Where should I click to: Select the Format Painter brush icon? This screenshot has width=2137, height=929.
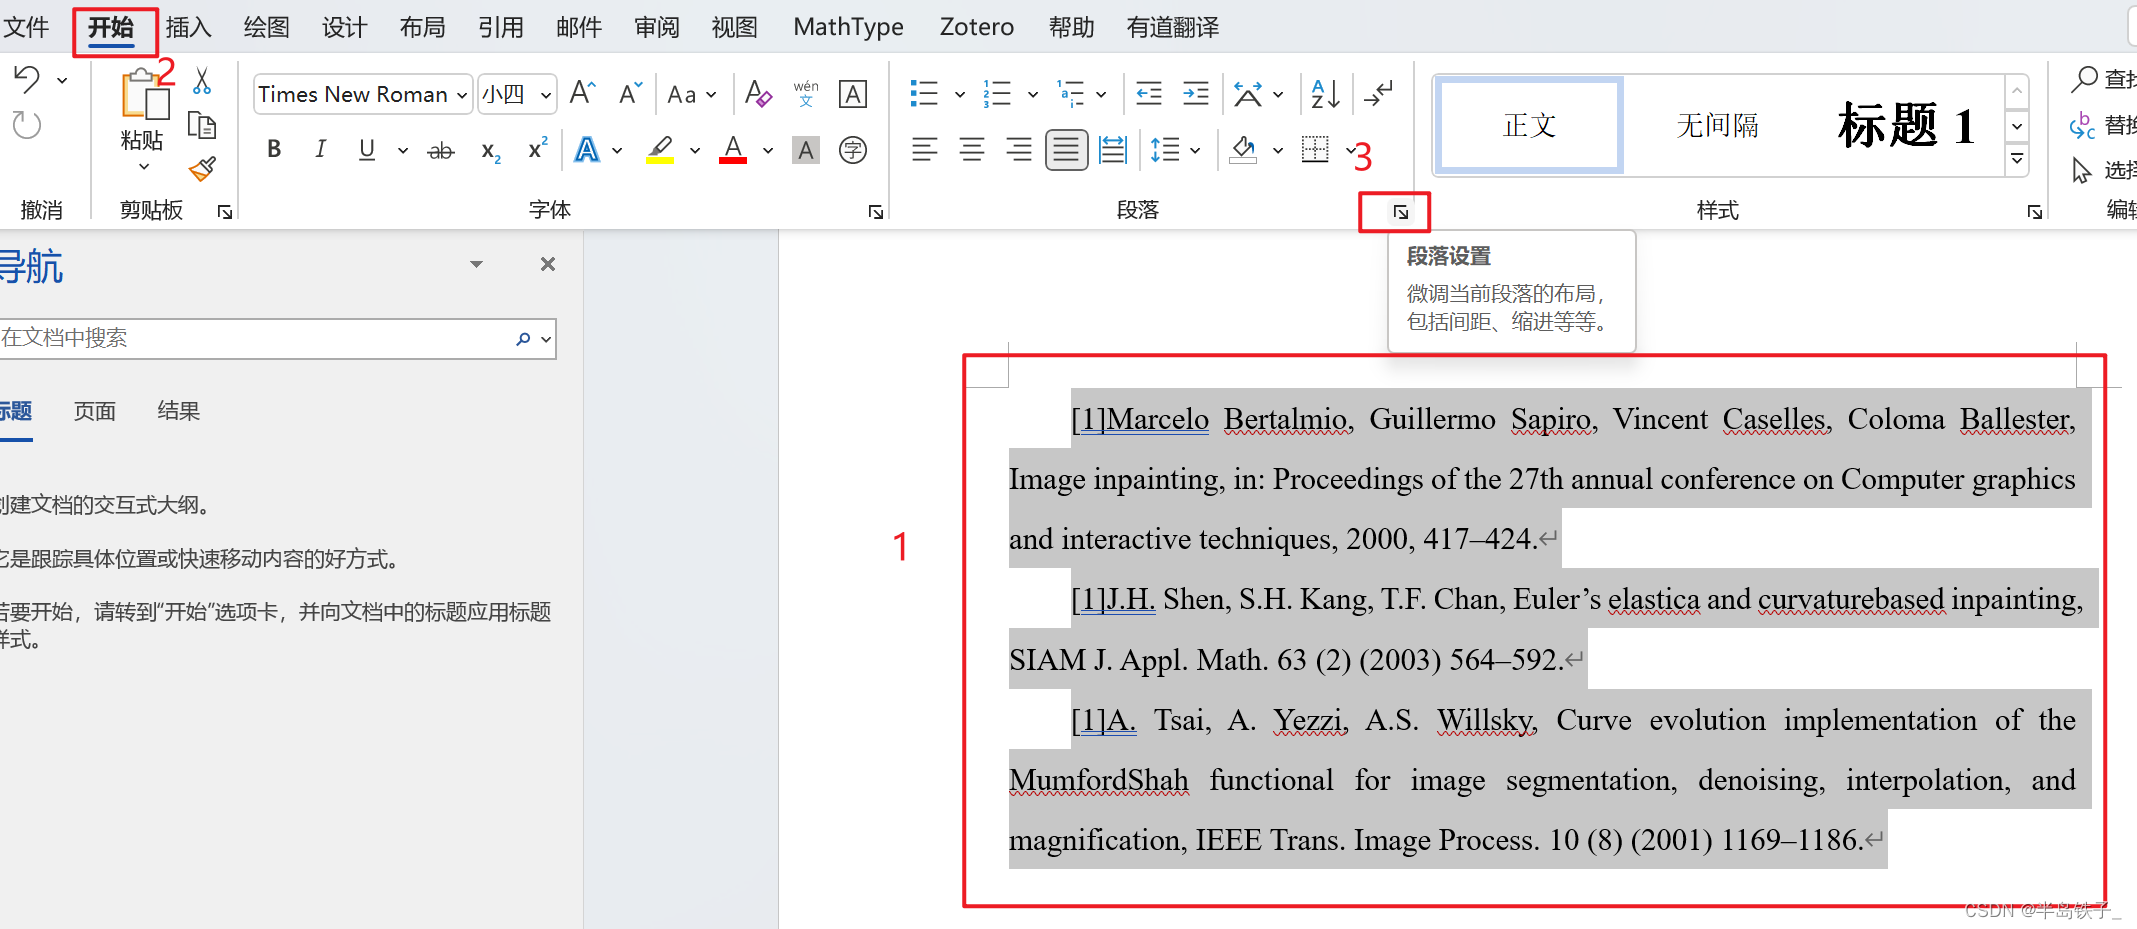pos(202,169)
